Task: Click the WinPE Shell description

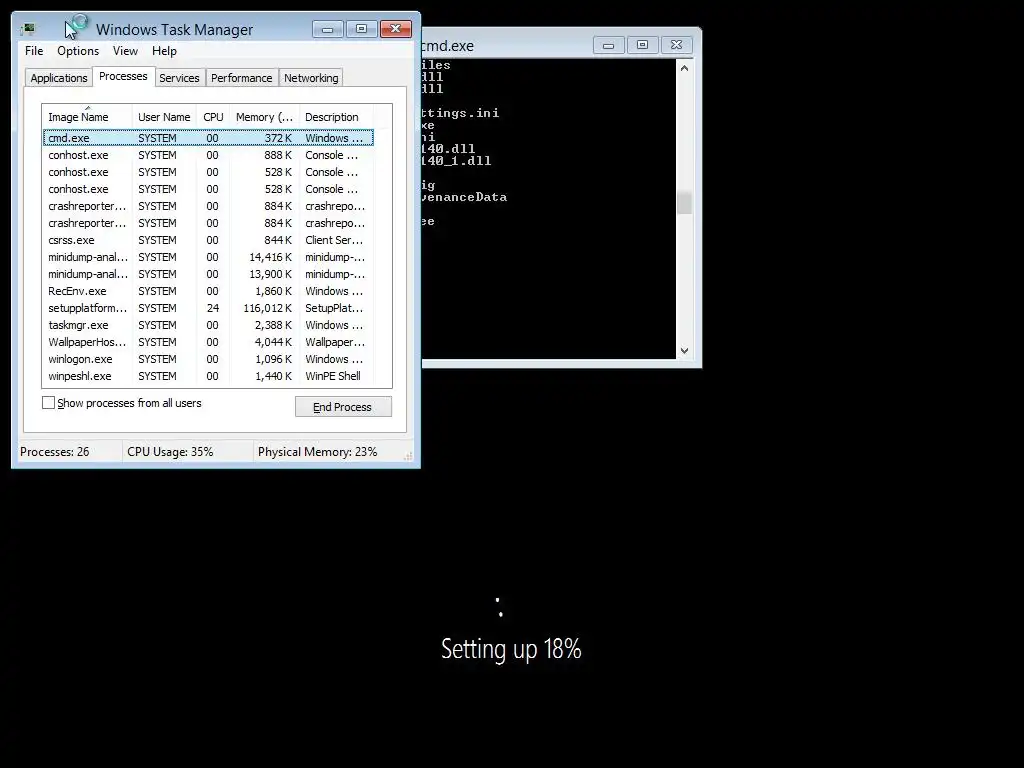Action: pos(333,376)
